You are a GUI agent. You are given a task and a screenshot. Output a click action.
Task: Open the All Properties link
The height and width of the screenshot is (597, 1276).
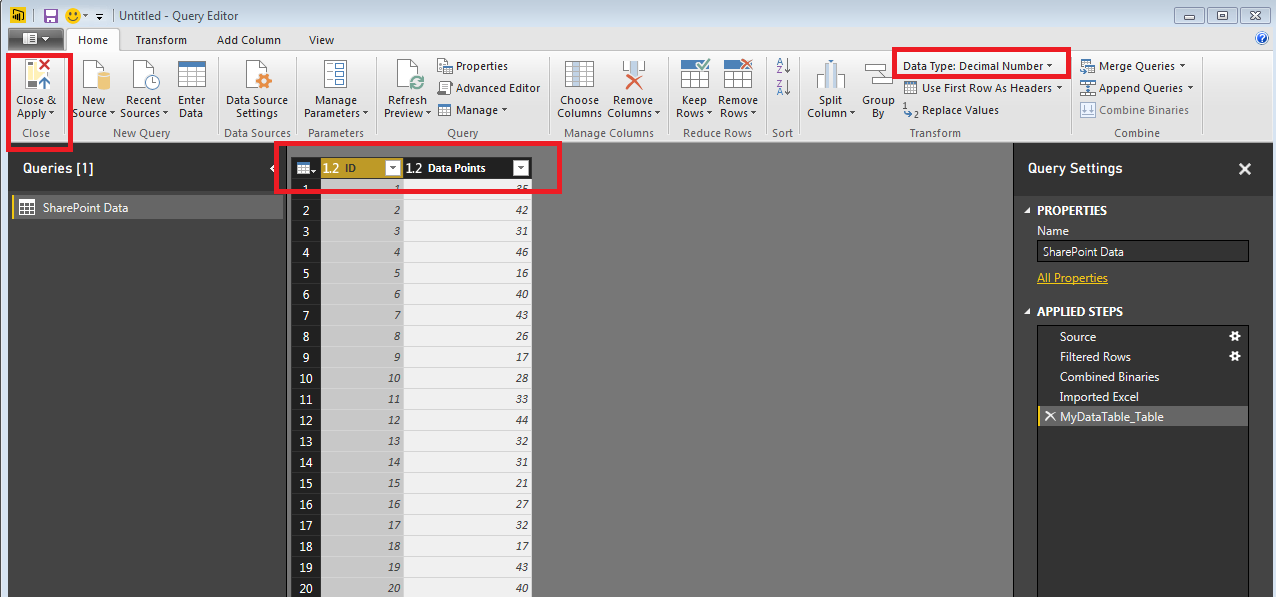(x=1072, y=278)
